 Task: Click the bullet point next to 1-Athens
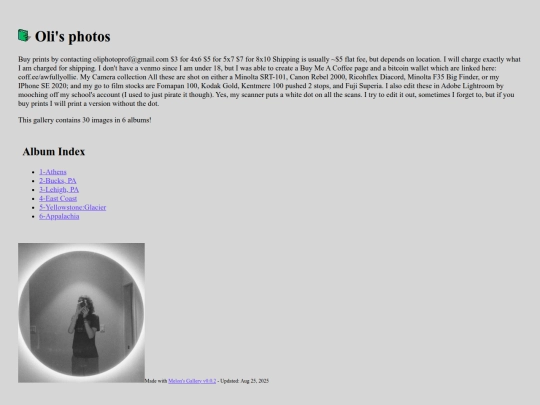click(x=33, y=172)
